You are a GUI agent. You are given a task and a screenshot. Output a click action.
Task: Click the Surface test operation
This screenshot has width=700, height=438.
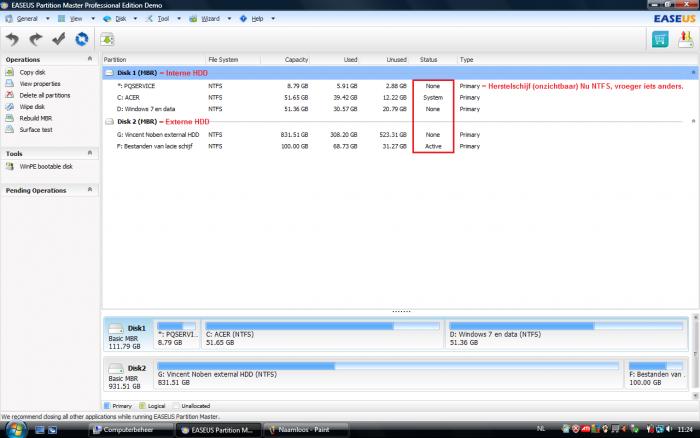pos(36,130)
